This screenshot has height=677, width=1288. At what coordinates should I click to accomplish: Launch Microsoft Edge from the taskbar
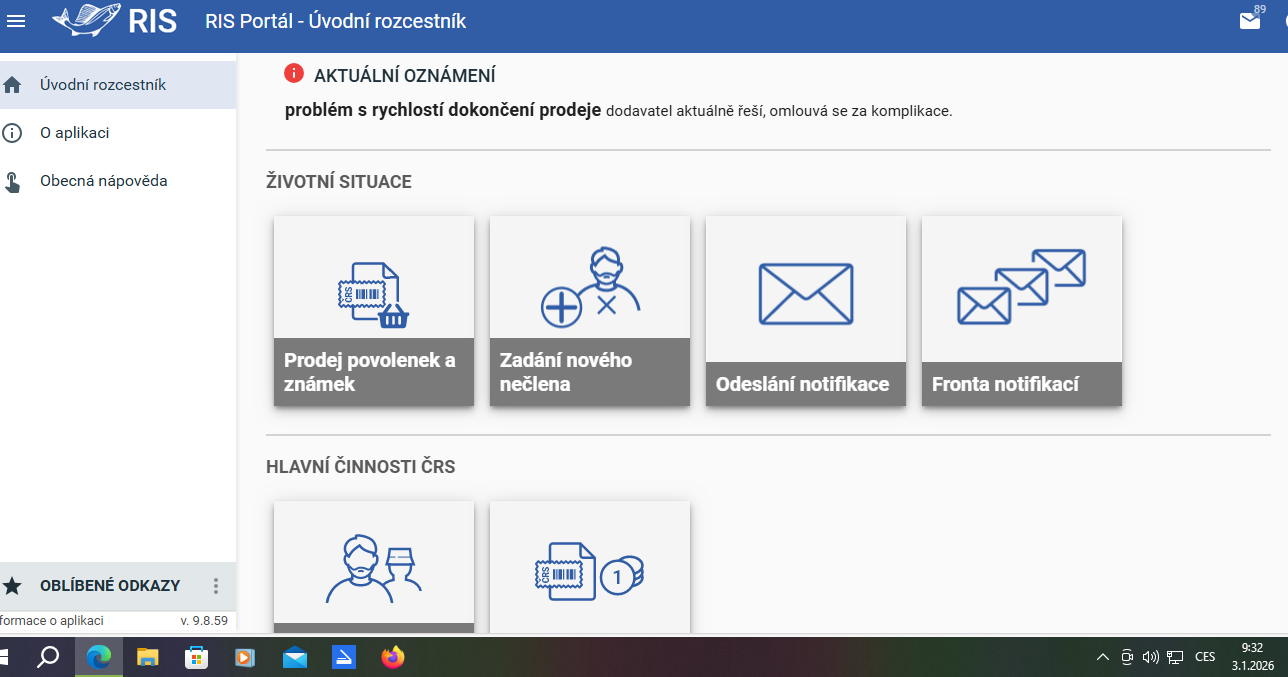(98, 657)
